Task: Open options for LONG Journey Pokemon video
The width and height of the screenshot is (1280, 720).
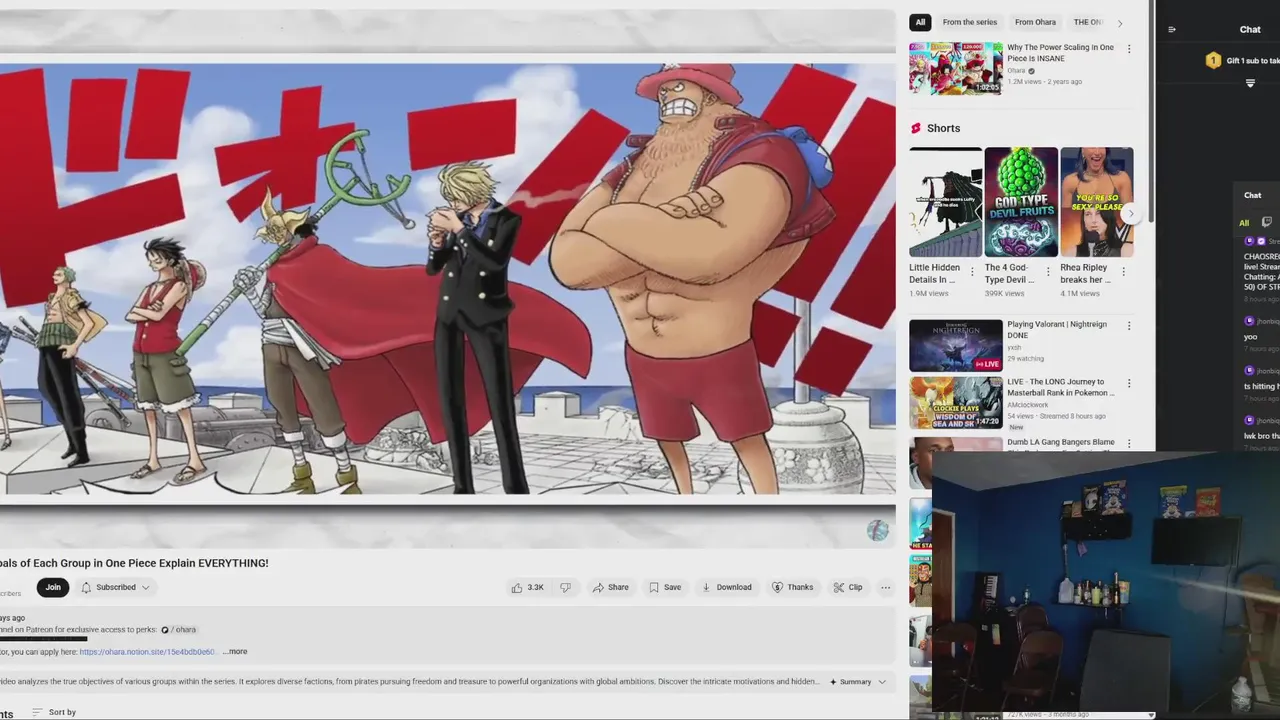Action: click(x=1129, y=383)
